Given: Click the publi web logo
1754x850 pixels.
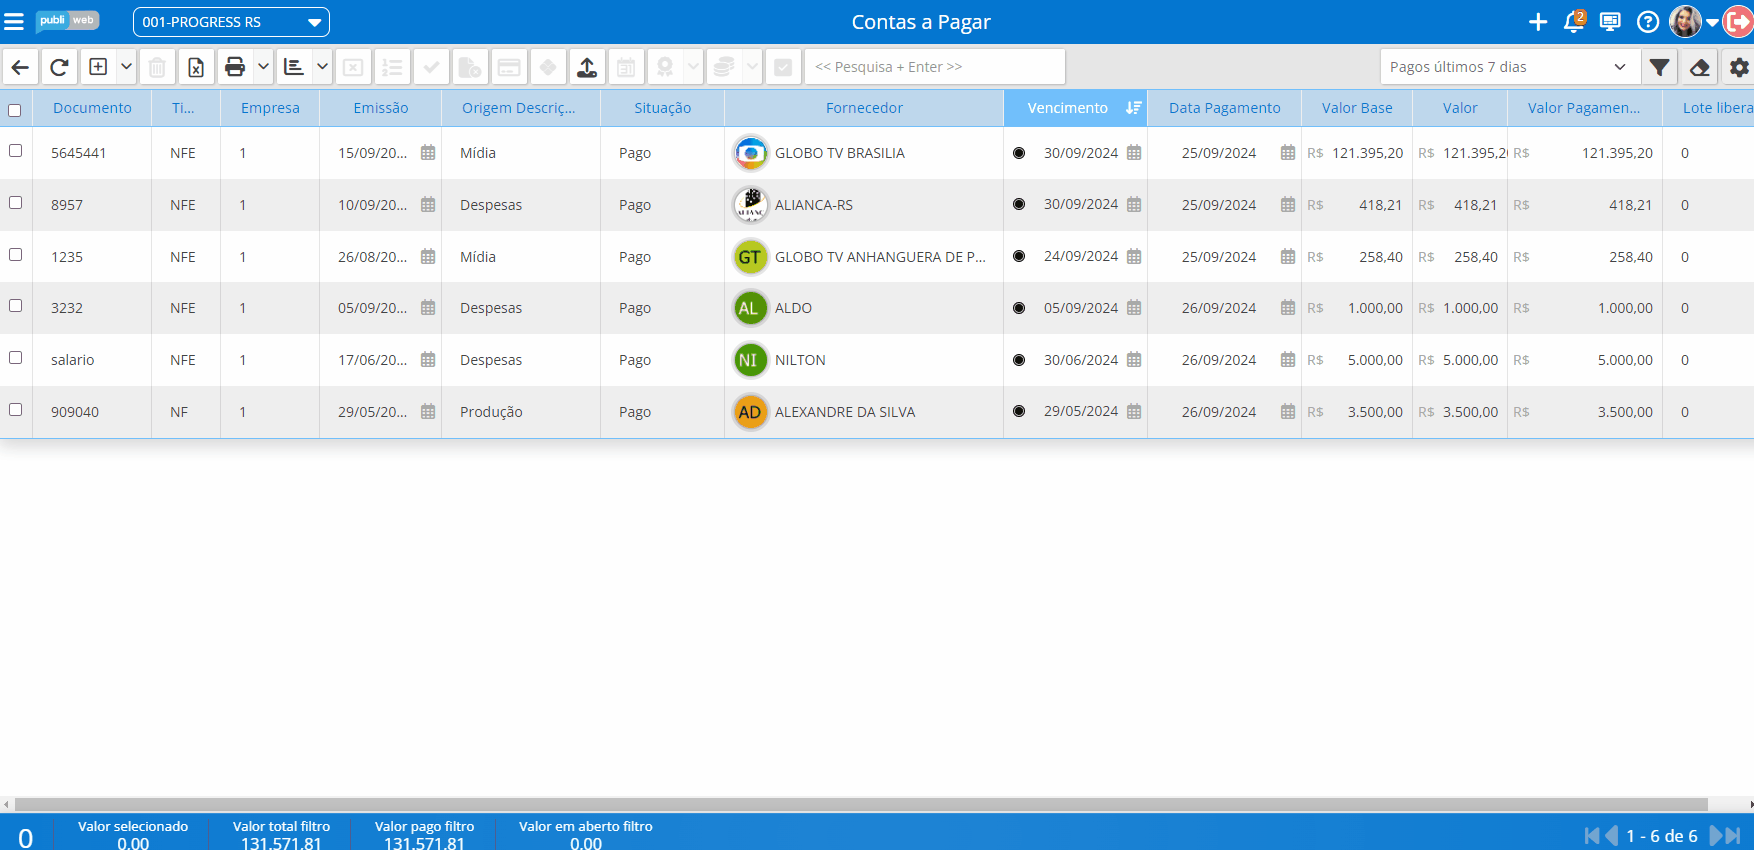Looking at the screenshot, I should (67, 21).
